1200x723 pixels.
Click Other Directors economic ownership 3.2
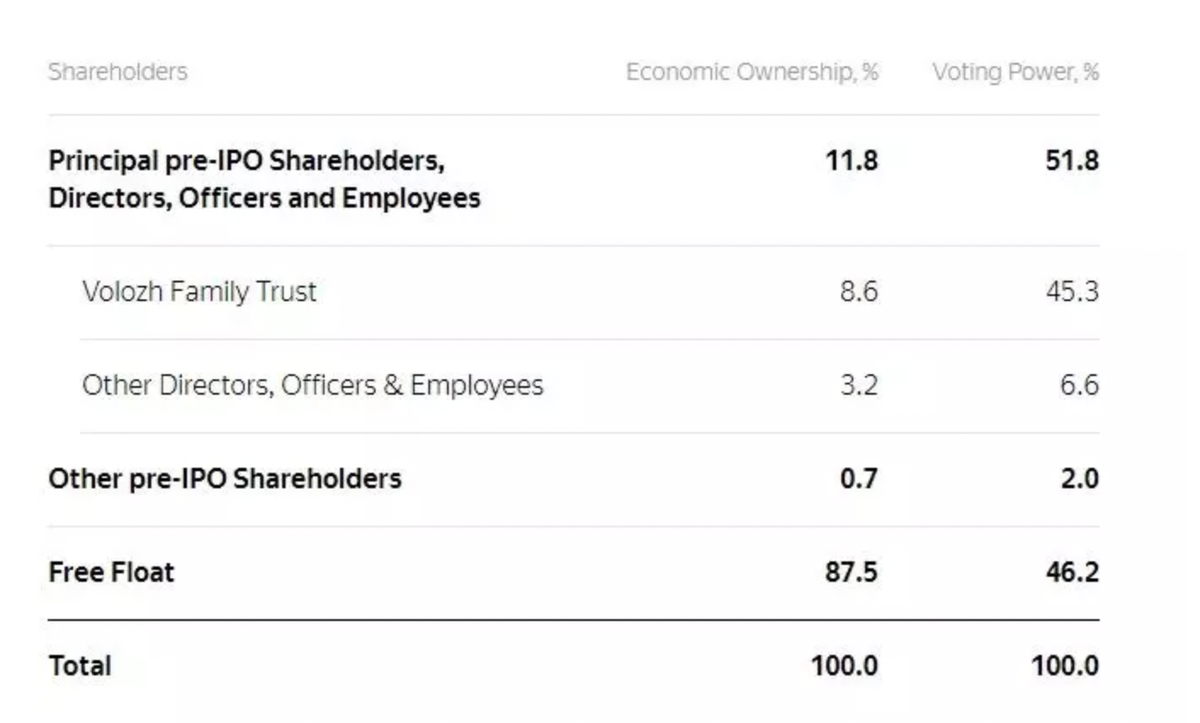pos(858,386)
